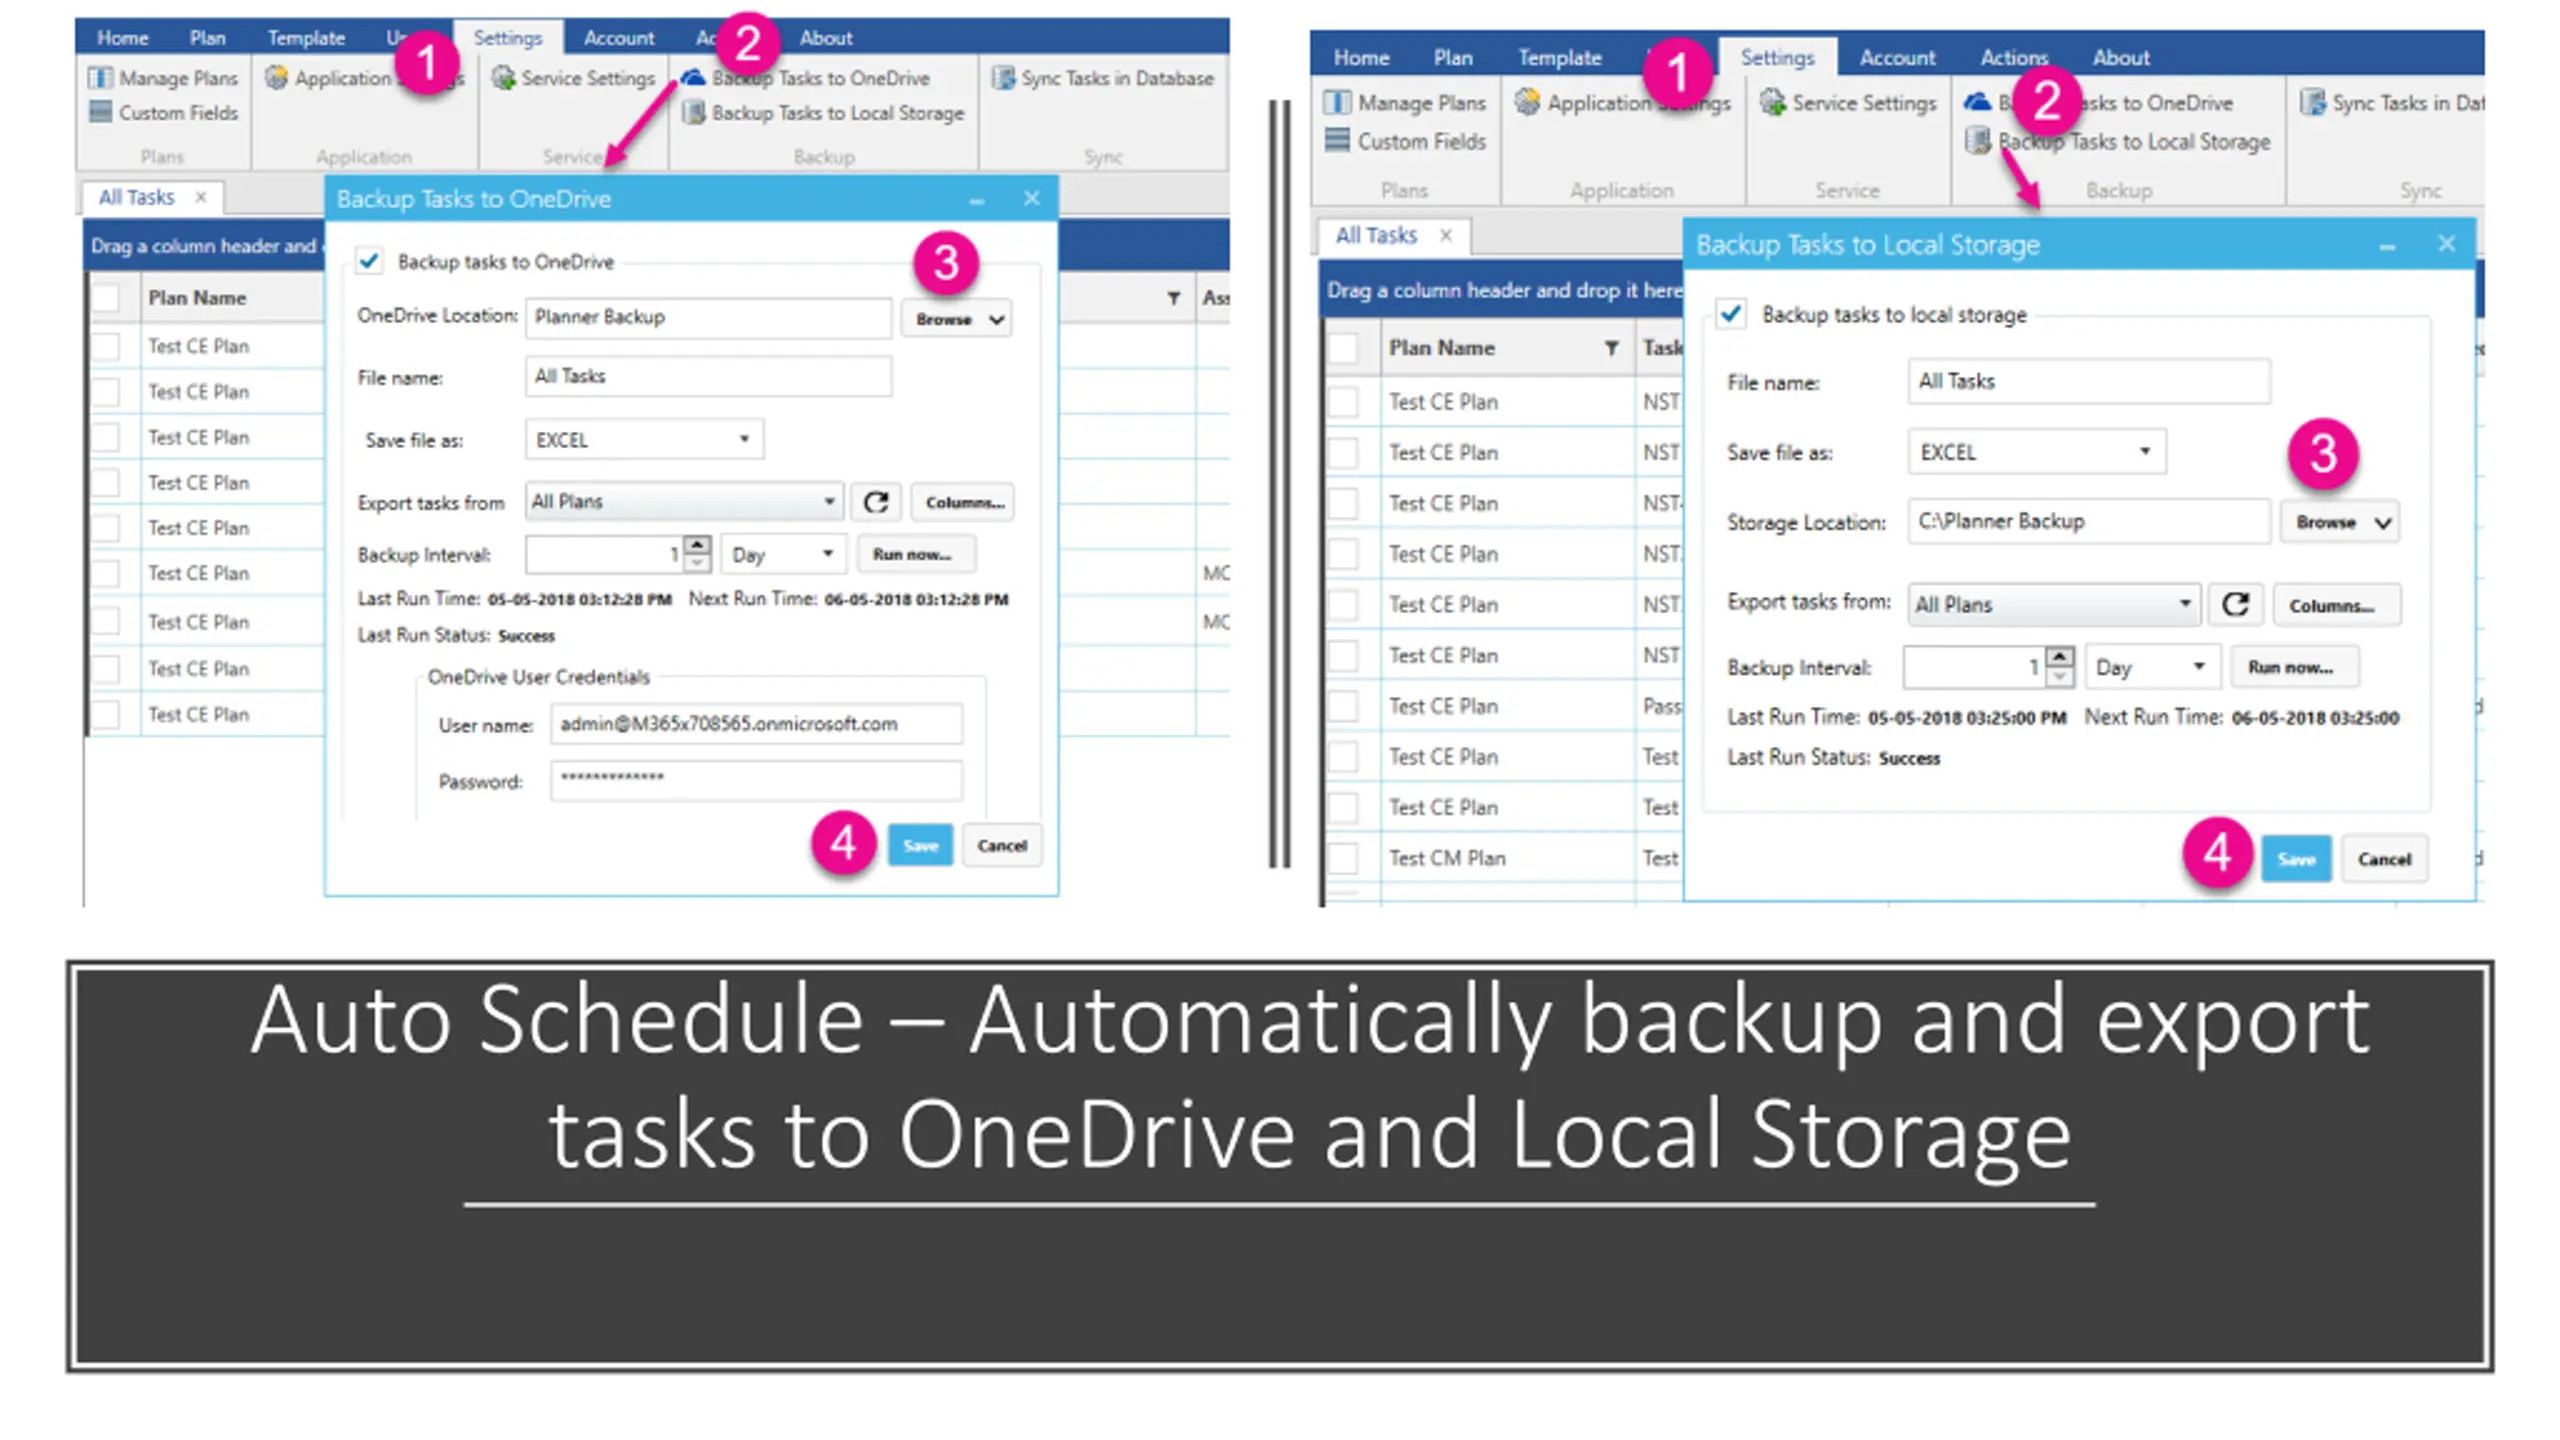
Task: Click Manage Plans icon in left window
Action: click(x=100, y=78)
